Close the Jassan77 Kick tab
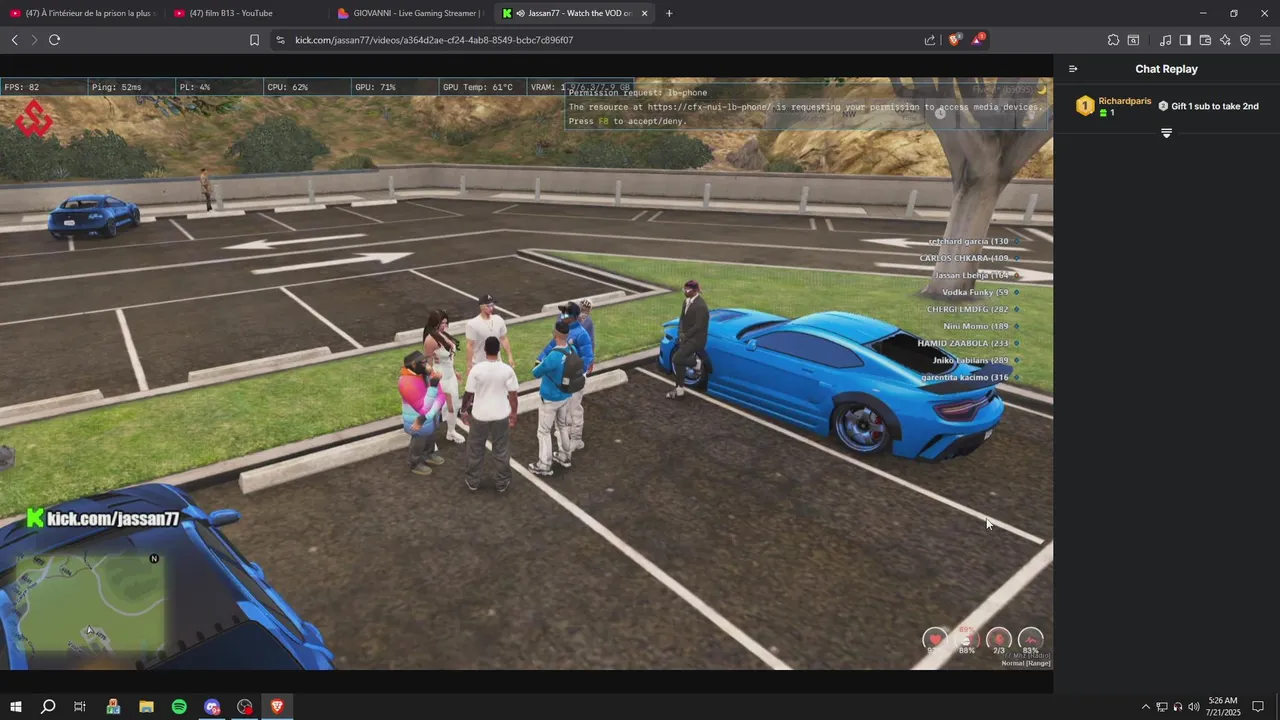The width and height of the screenshot is (1280, 720). coord(644,13)
